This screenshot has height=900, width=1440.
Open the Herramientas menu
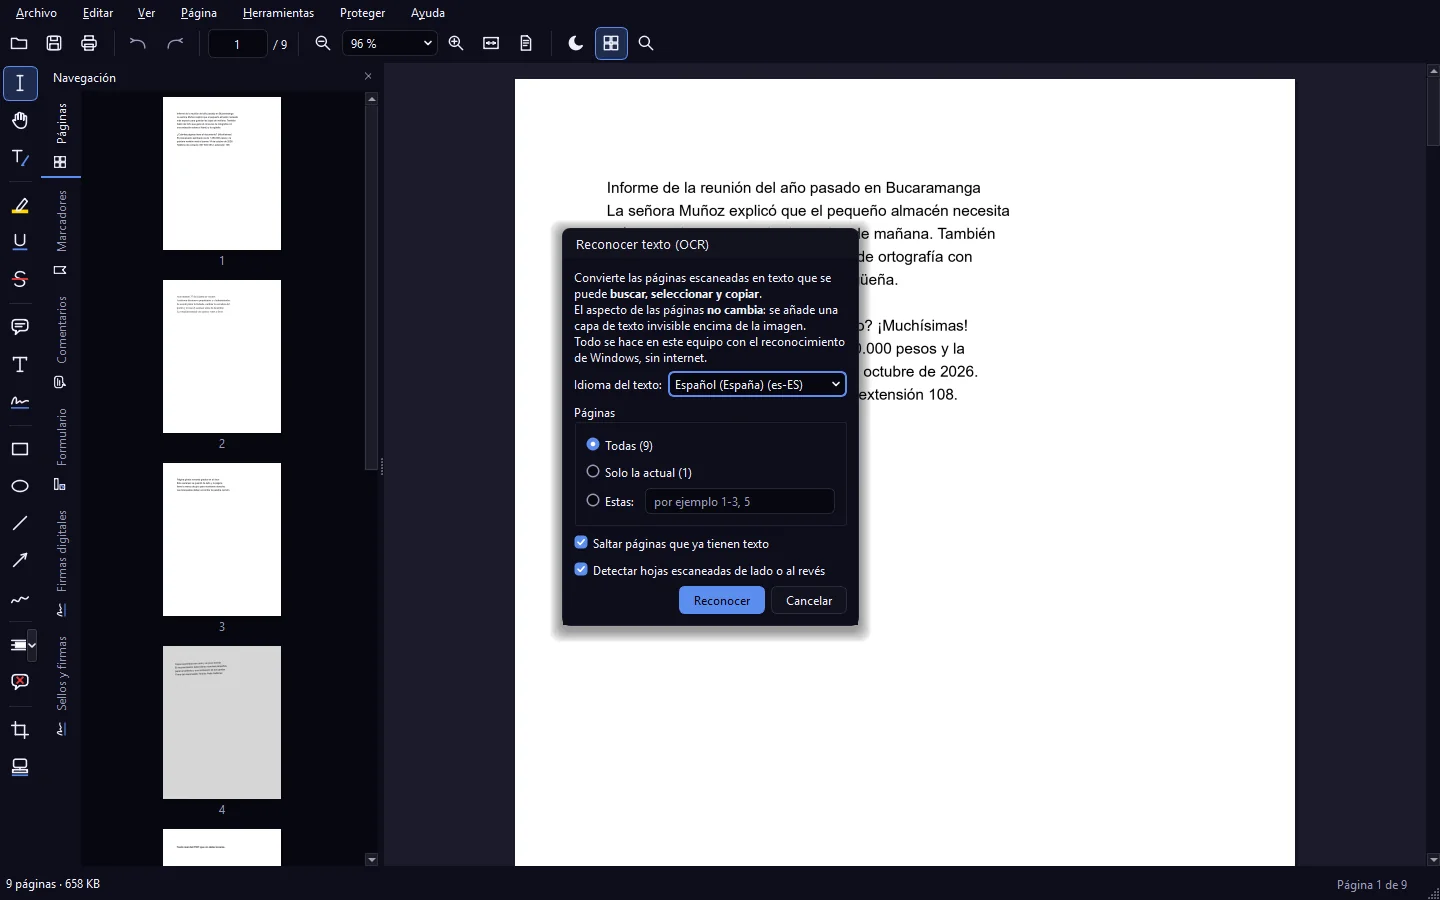pyautogui.click(x=278, y=13)
